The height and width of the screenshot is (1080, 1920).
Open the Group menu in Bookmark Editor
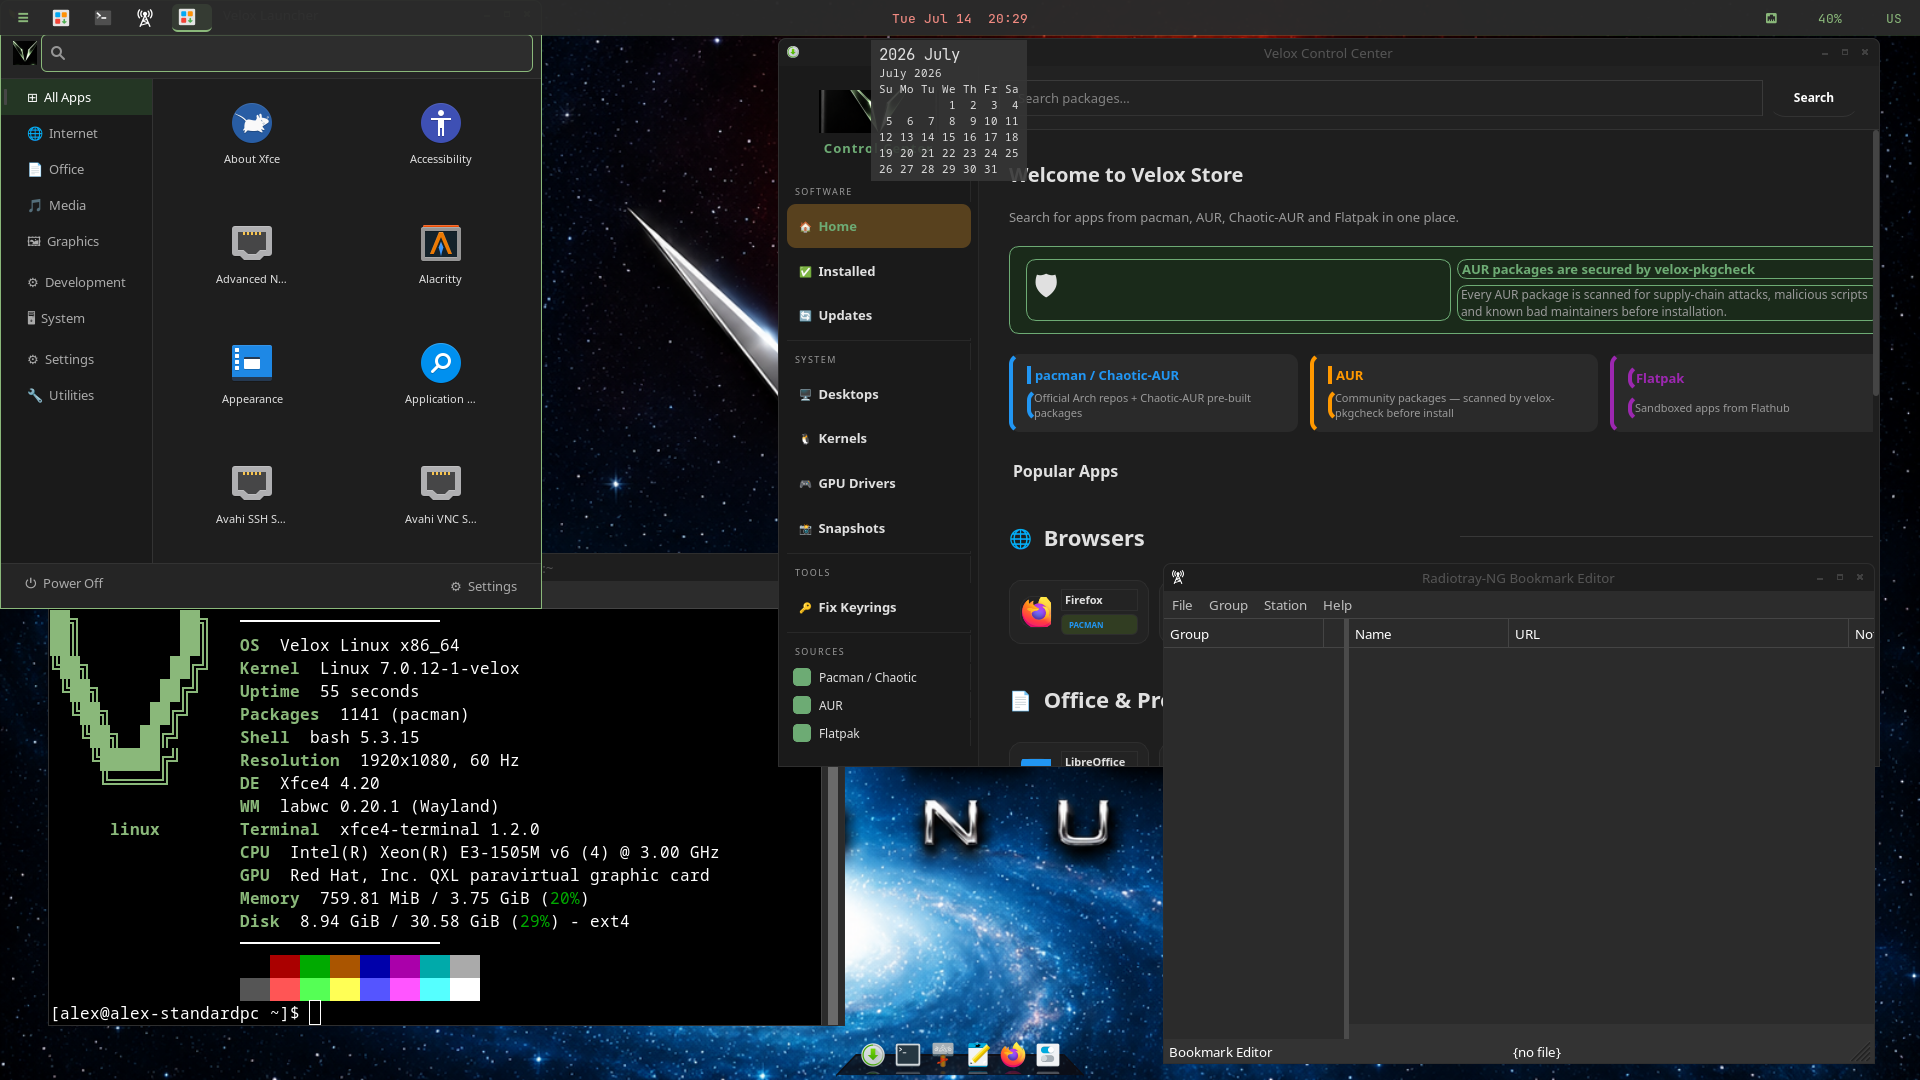click(1228, 605)
